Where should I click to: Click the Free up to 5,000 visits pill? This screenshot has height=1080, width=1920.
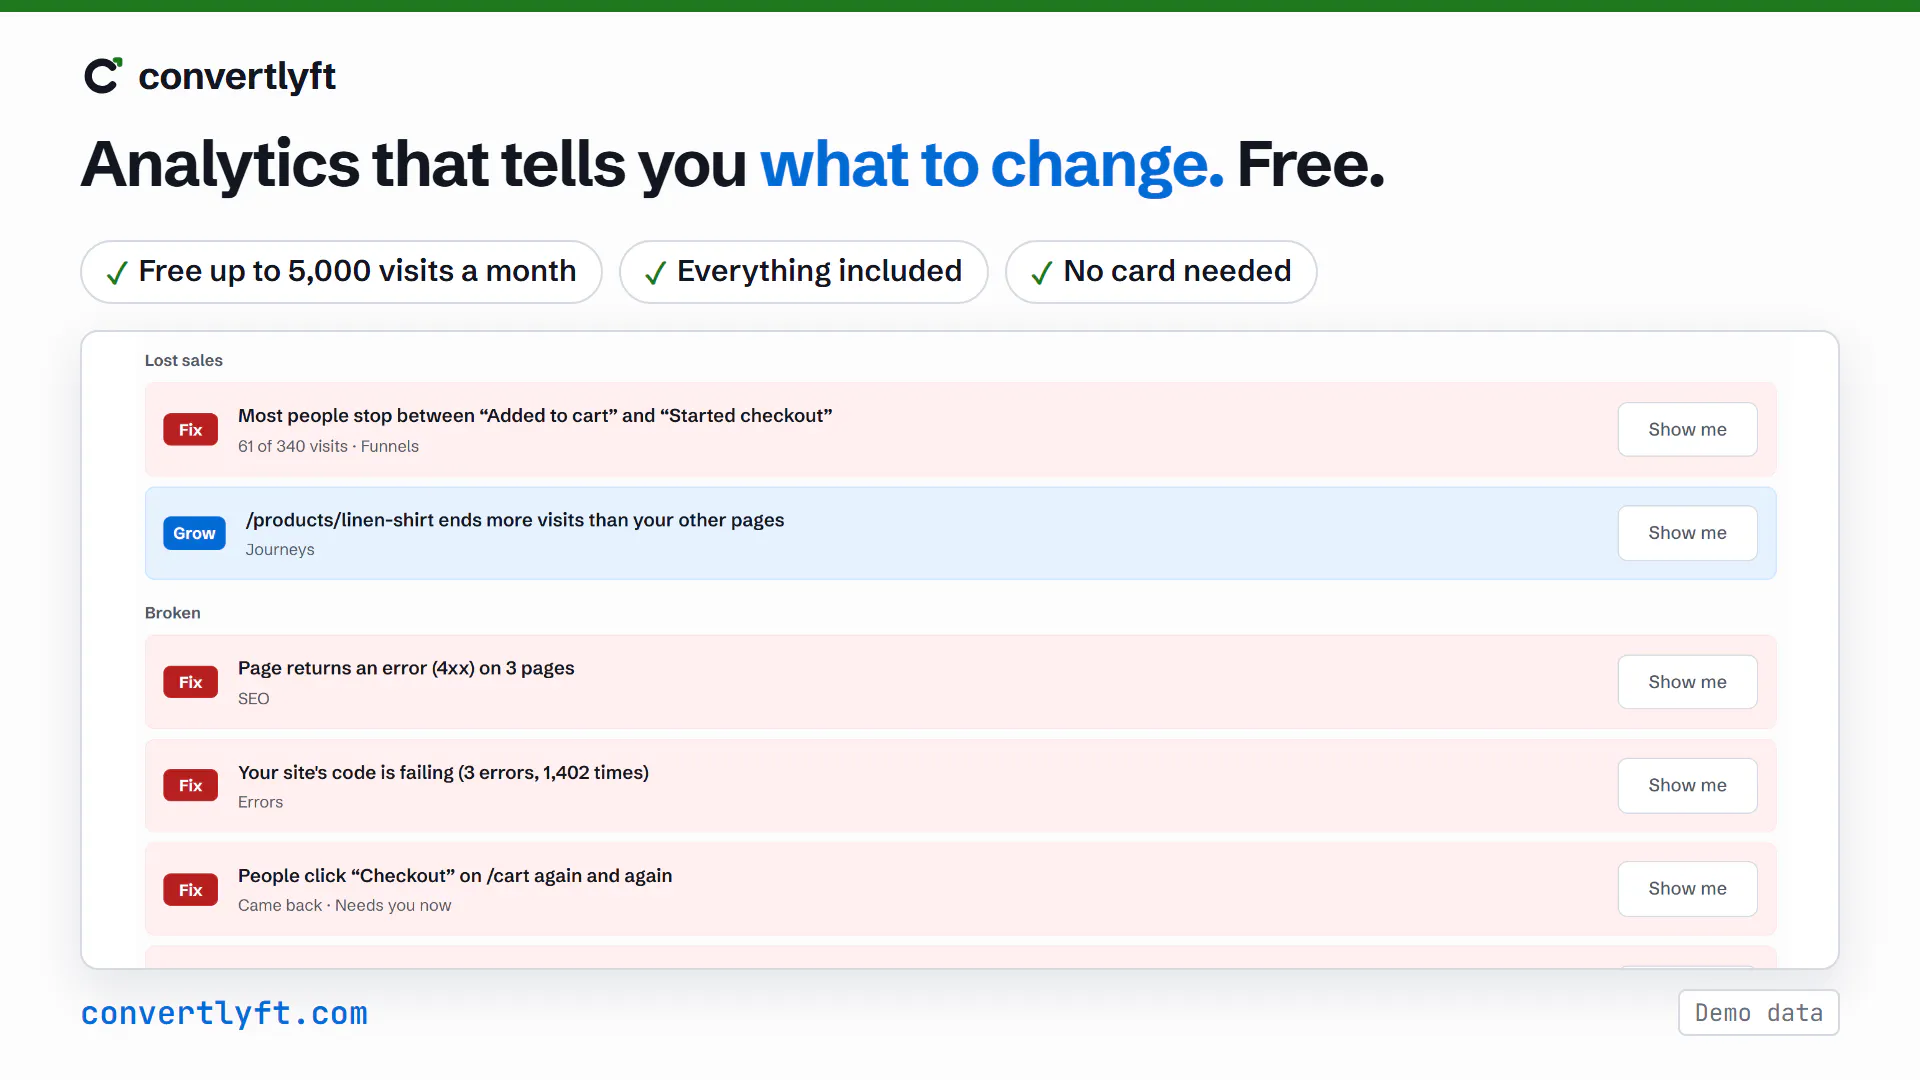click(x=341, y=272)
